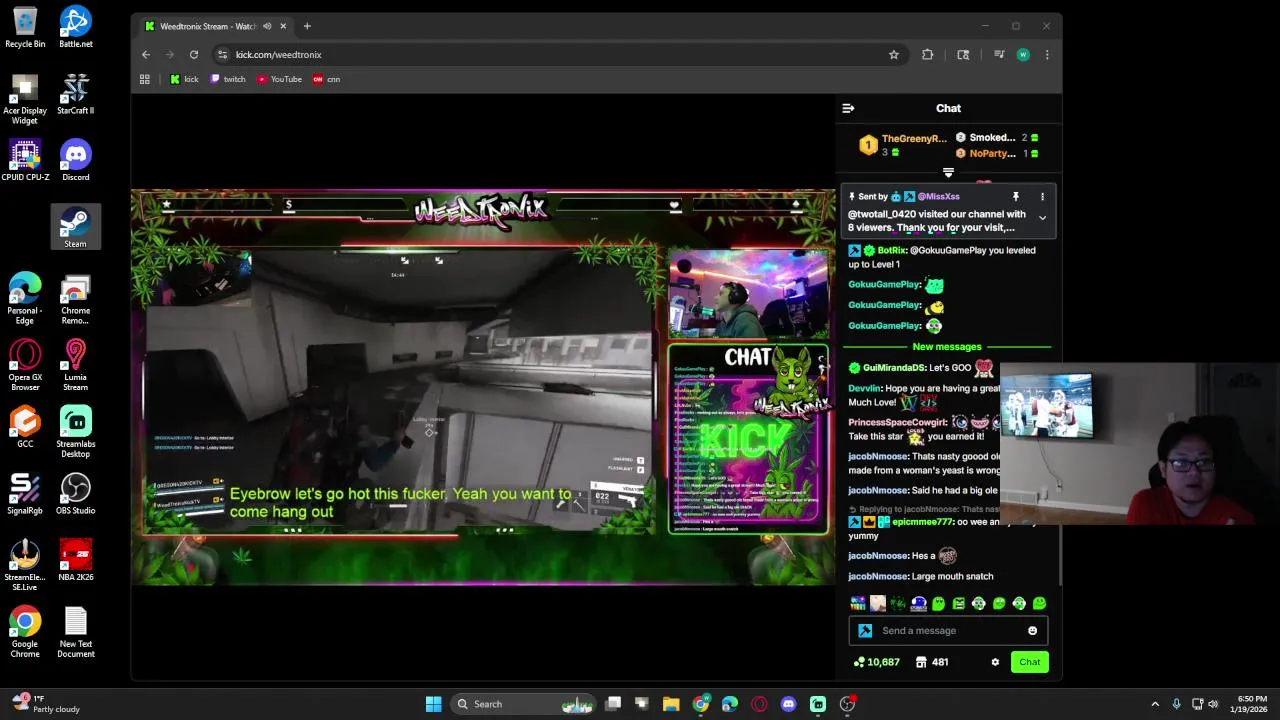Viewport: 1280px width, 720px height.
Task: Expand the chat leaderboard with down arrow
Action: pyautogui.click(x=948, y=172)
